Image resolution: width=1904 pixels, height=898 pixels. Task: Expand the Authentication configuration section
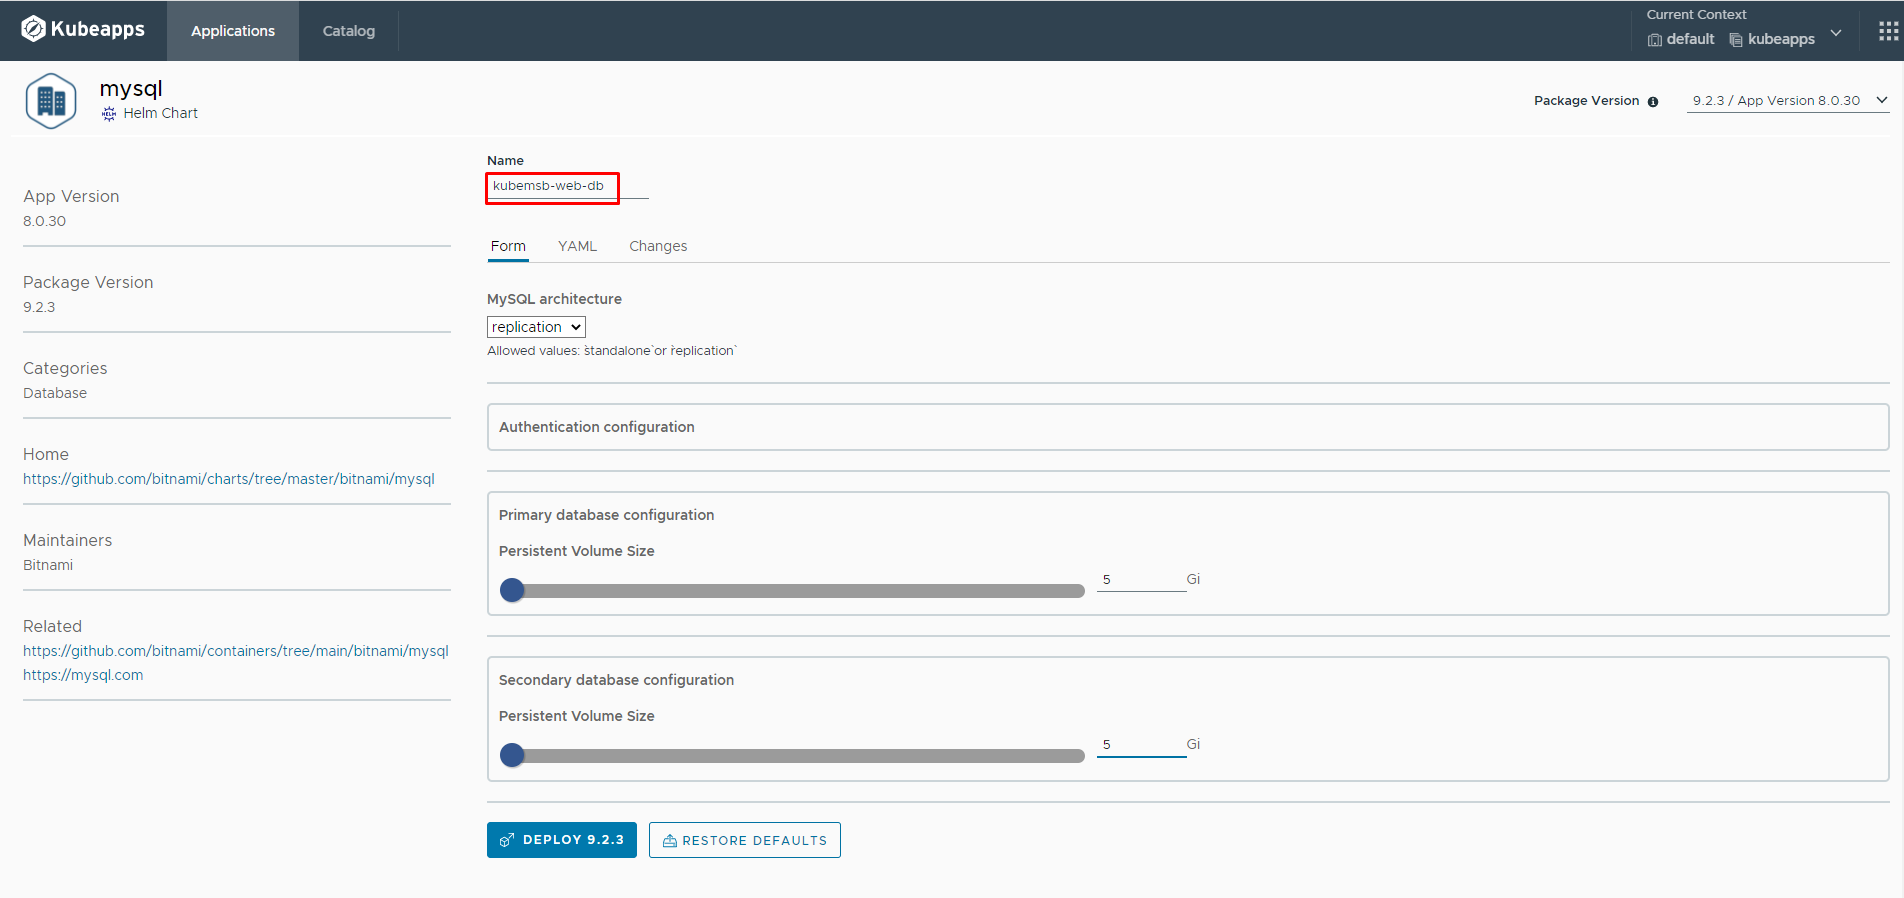click(1188, 427)
